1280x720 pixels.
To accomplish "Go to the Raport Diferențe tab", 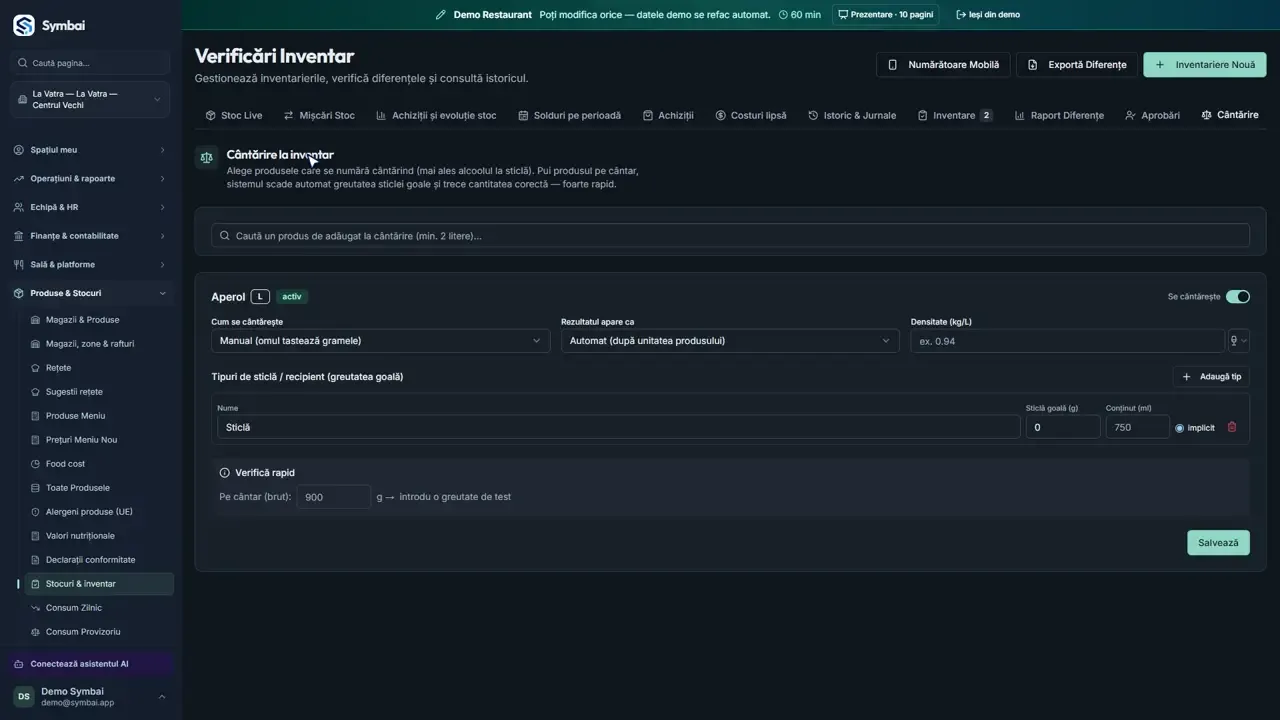I will 1059,115.
